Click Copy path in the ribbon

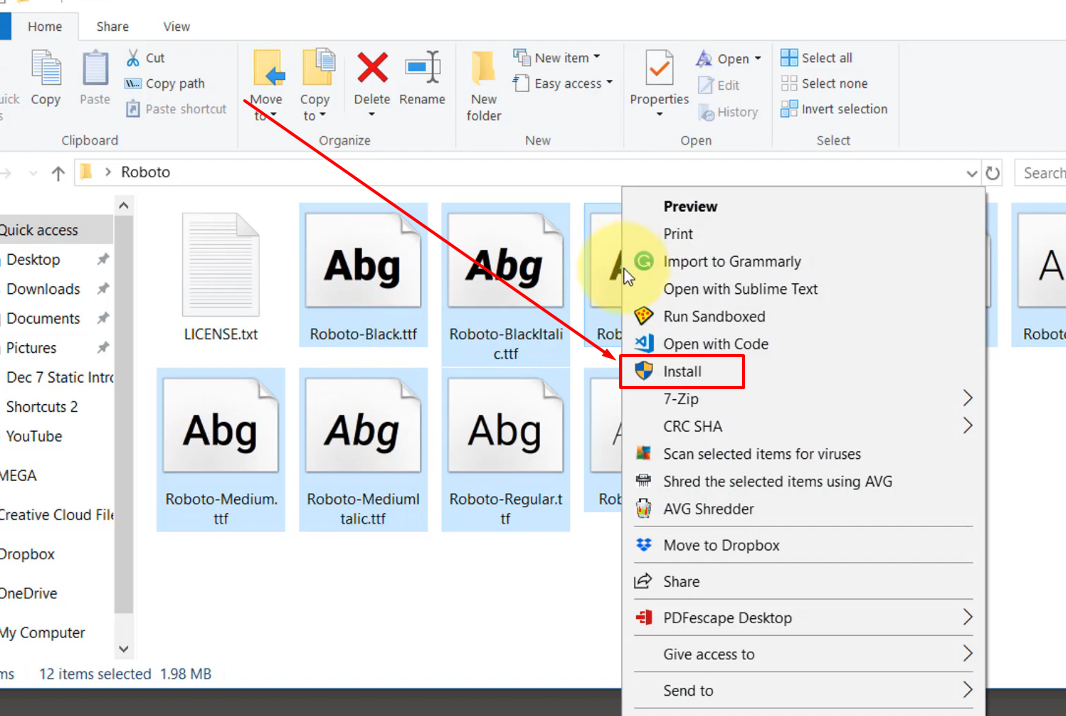click(x=165, y=84)
